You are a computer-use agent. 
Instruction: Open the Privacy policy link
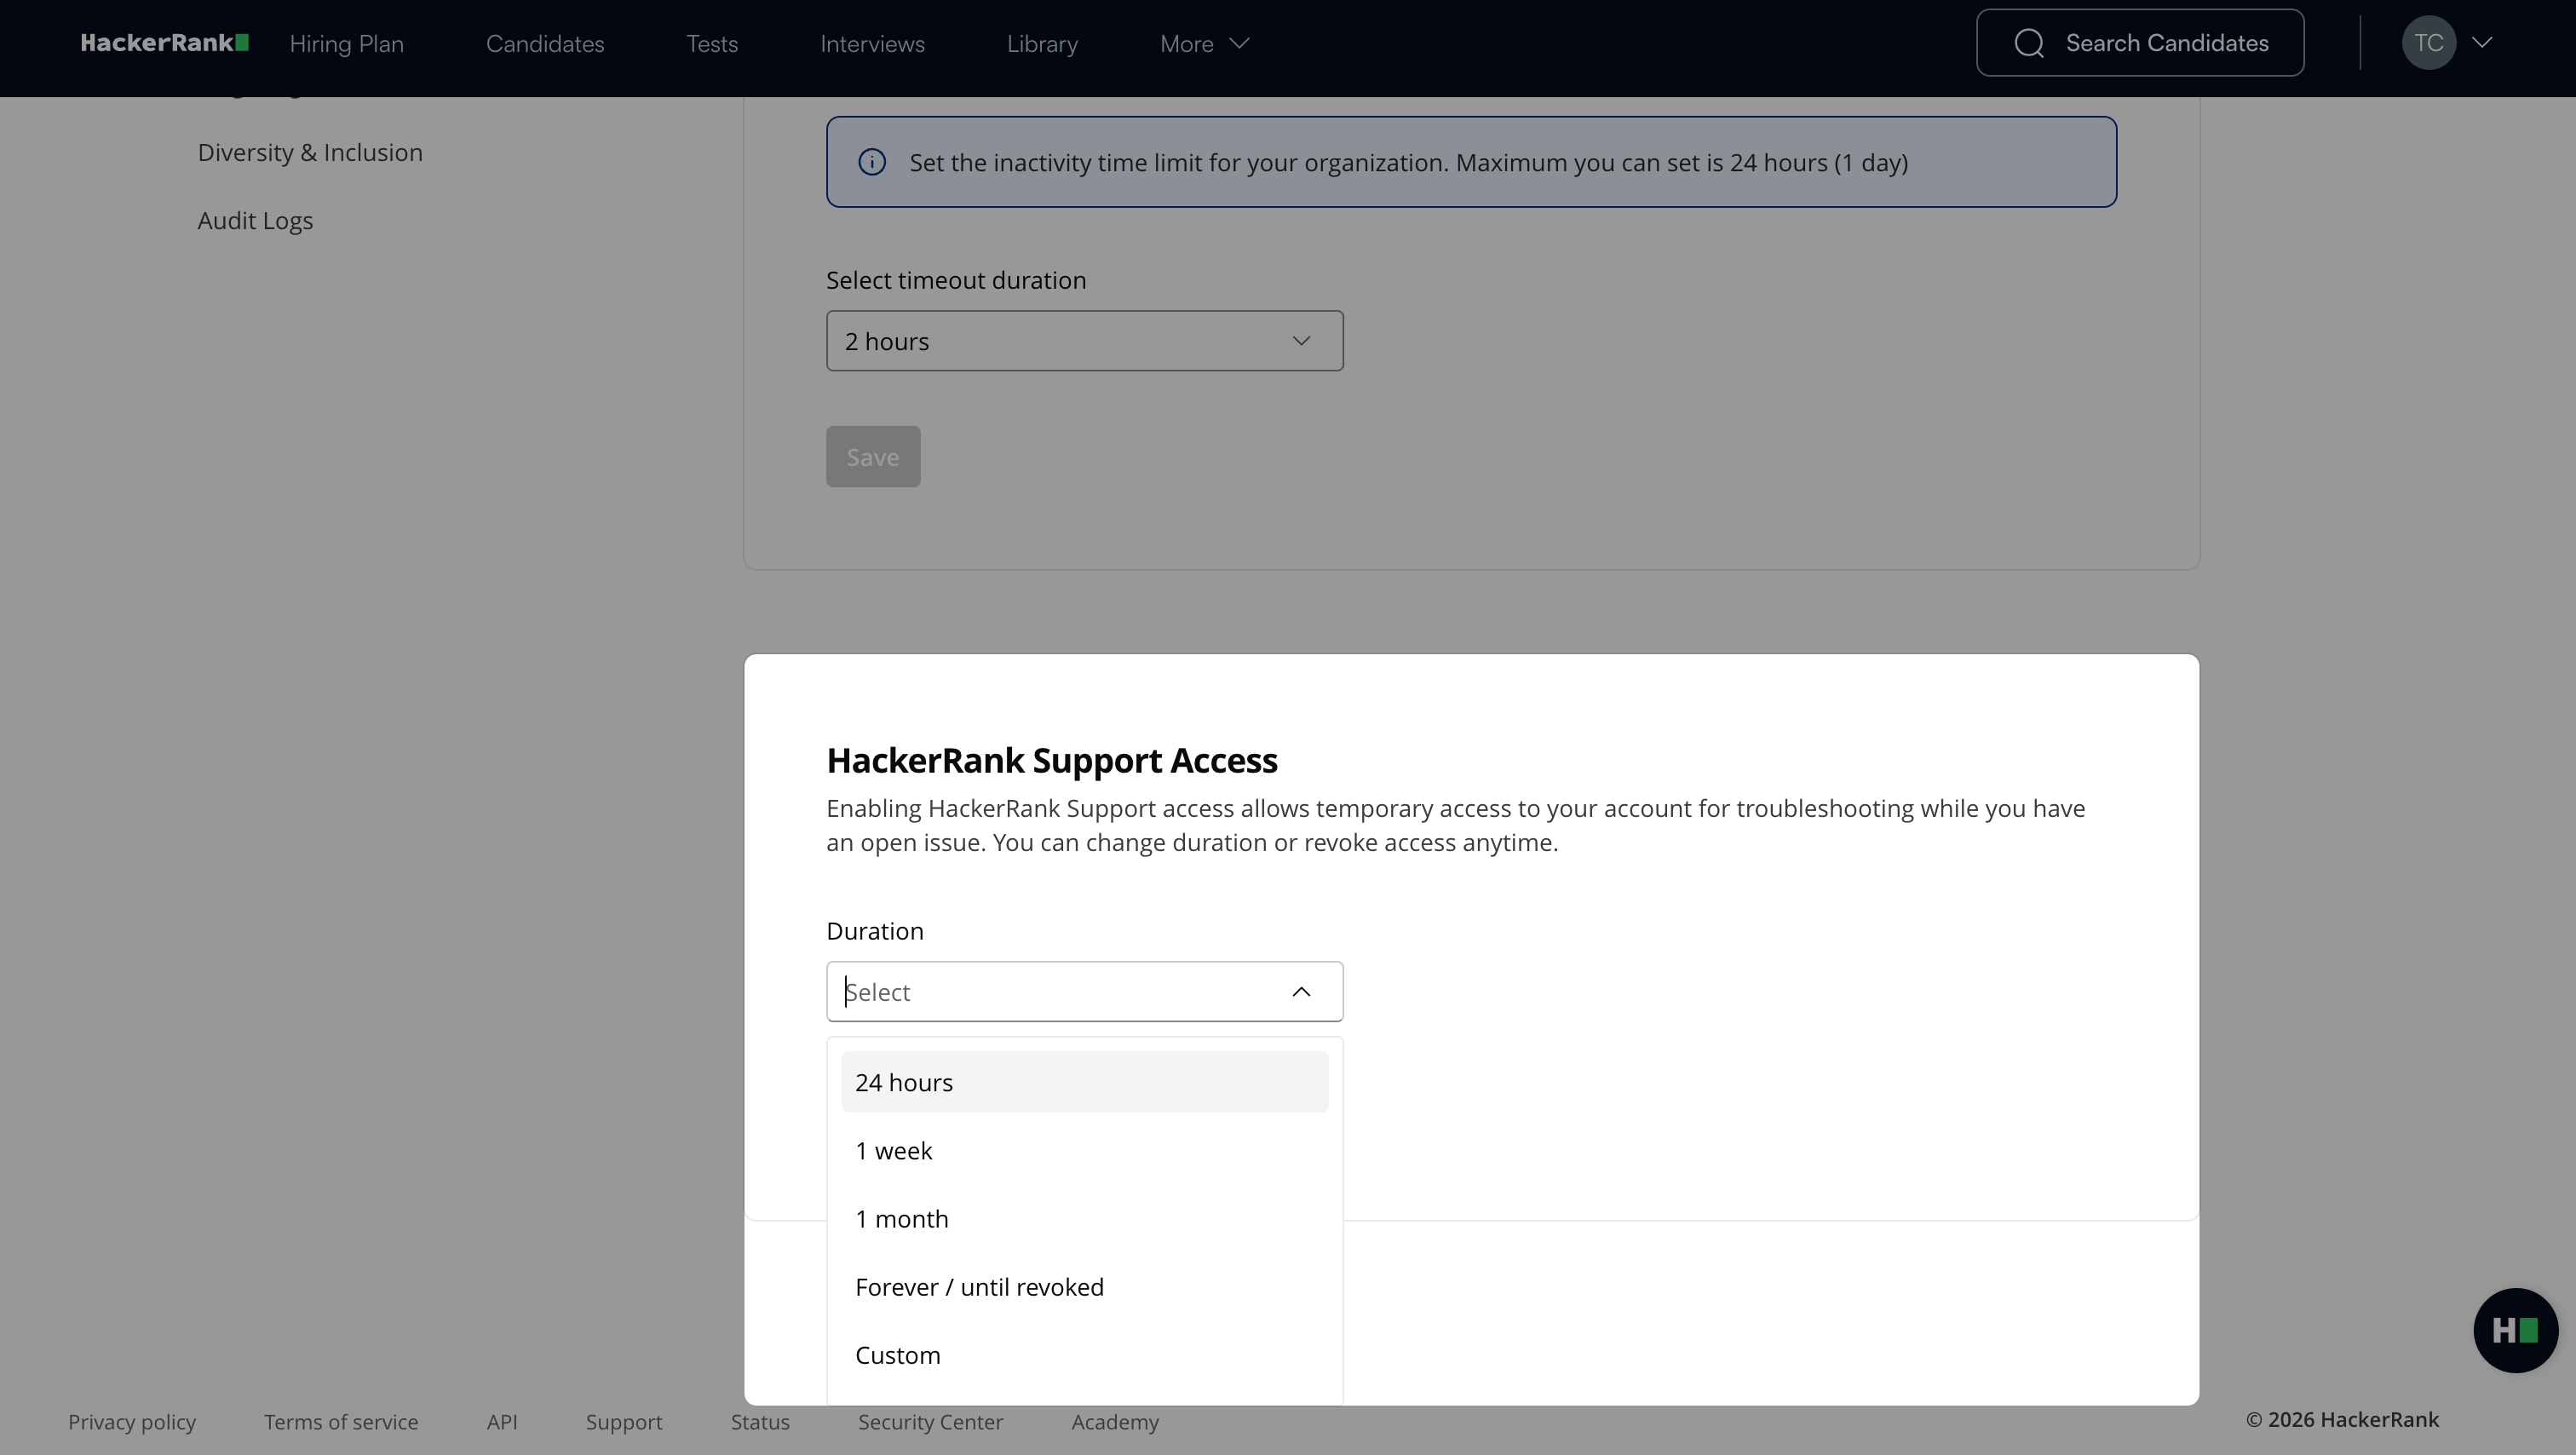click(x=132, y=1421)
